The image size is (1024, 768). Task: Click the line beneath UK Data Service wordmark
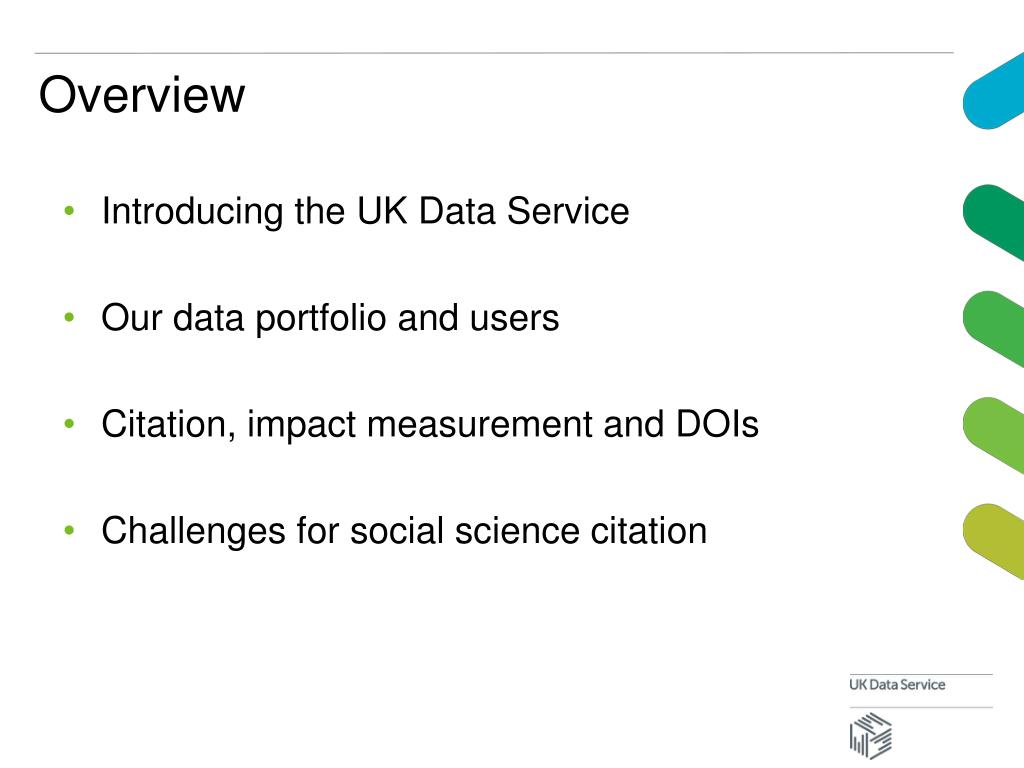tap(921, 707)
